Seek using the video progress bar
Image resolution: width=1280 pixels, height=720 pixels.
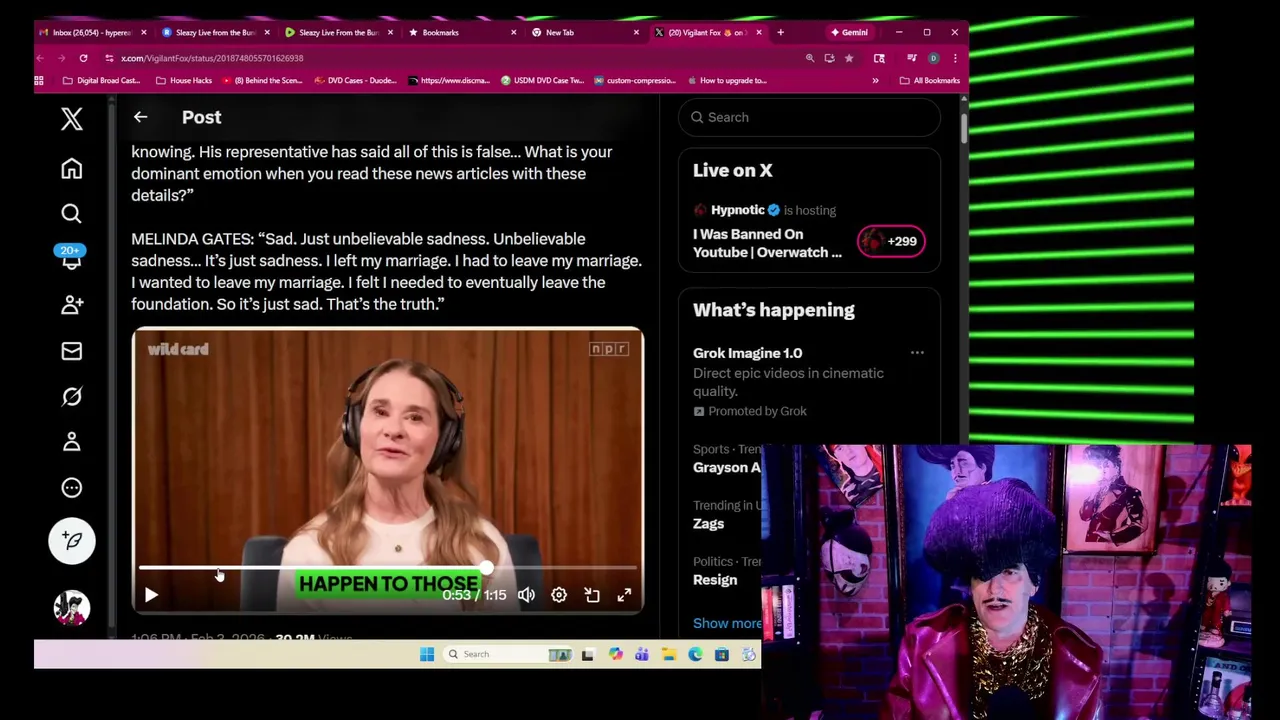pyautogui.click(x=388, y=568)
